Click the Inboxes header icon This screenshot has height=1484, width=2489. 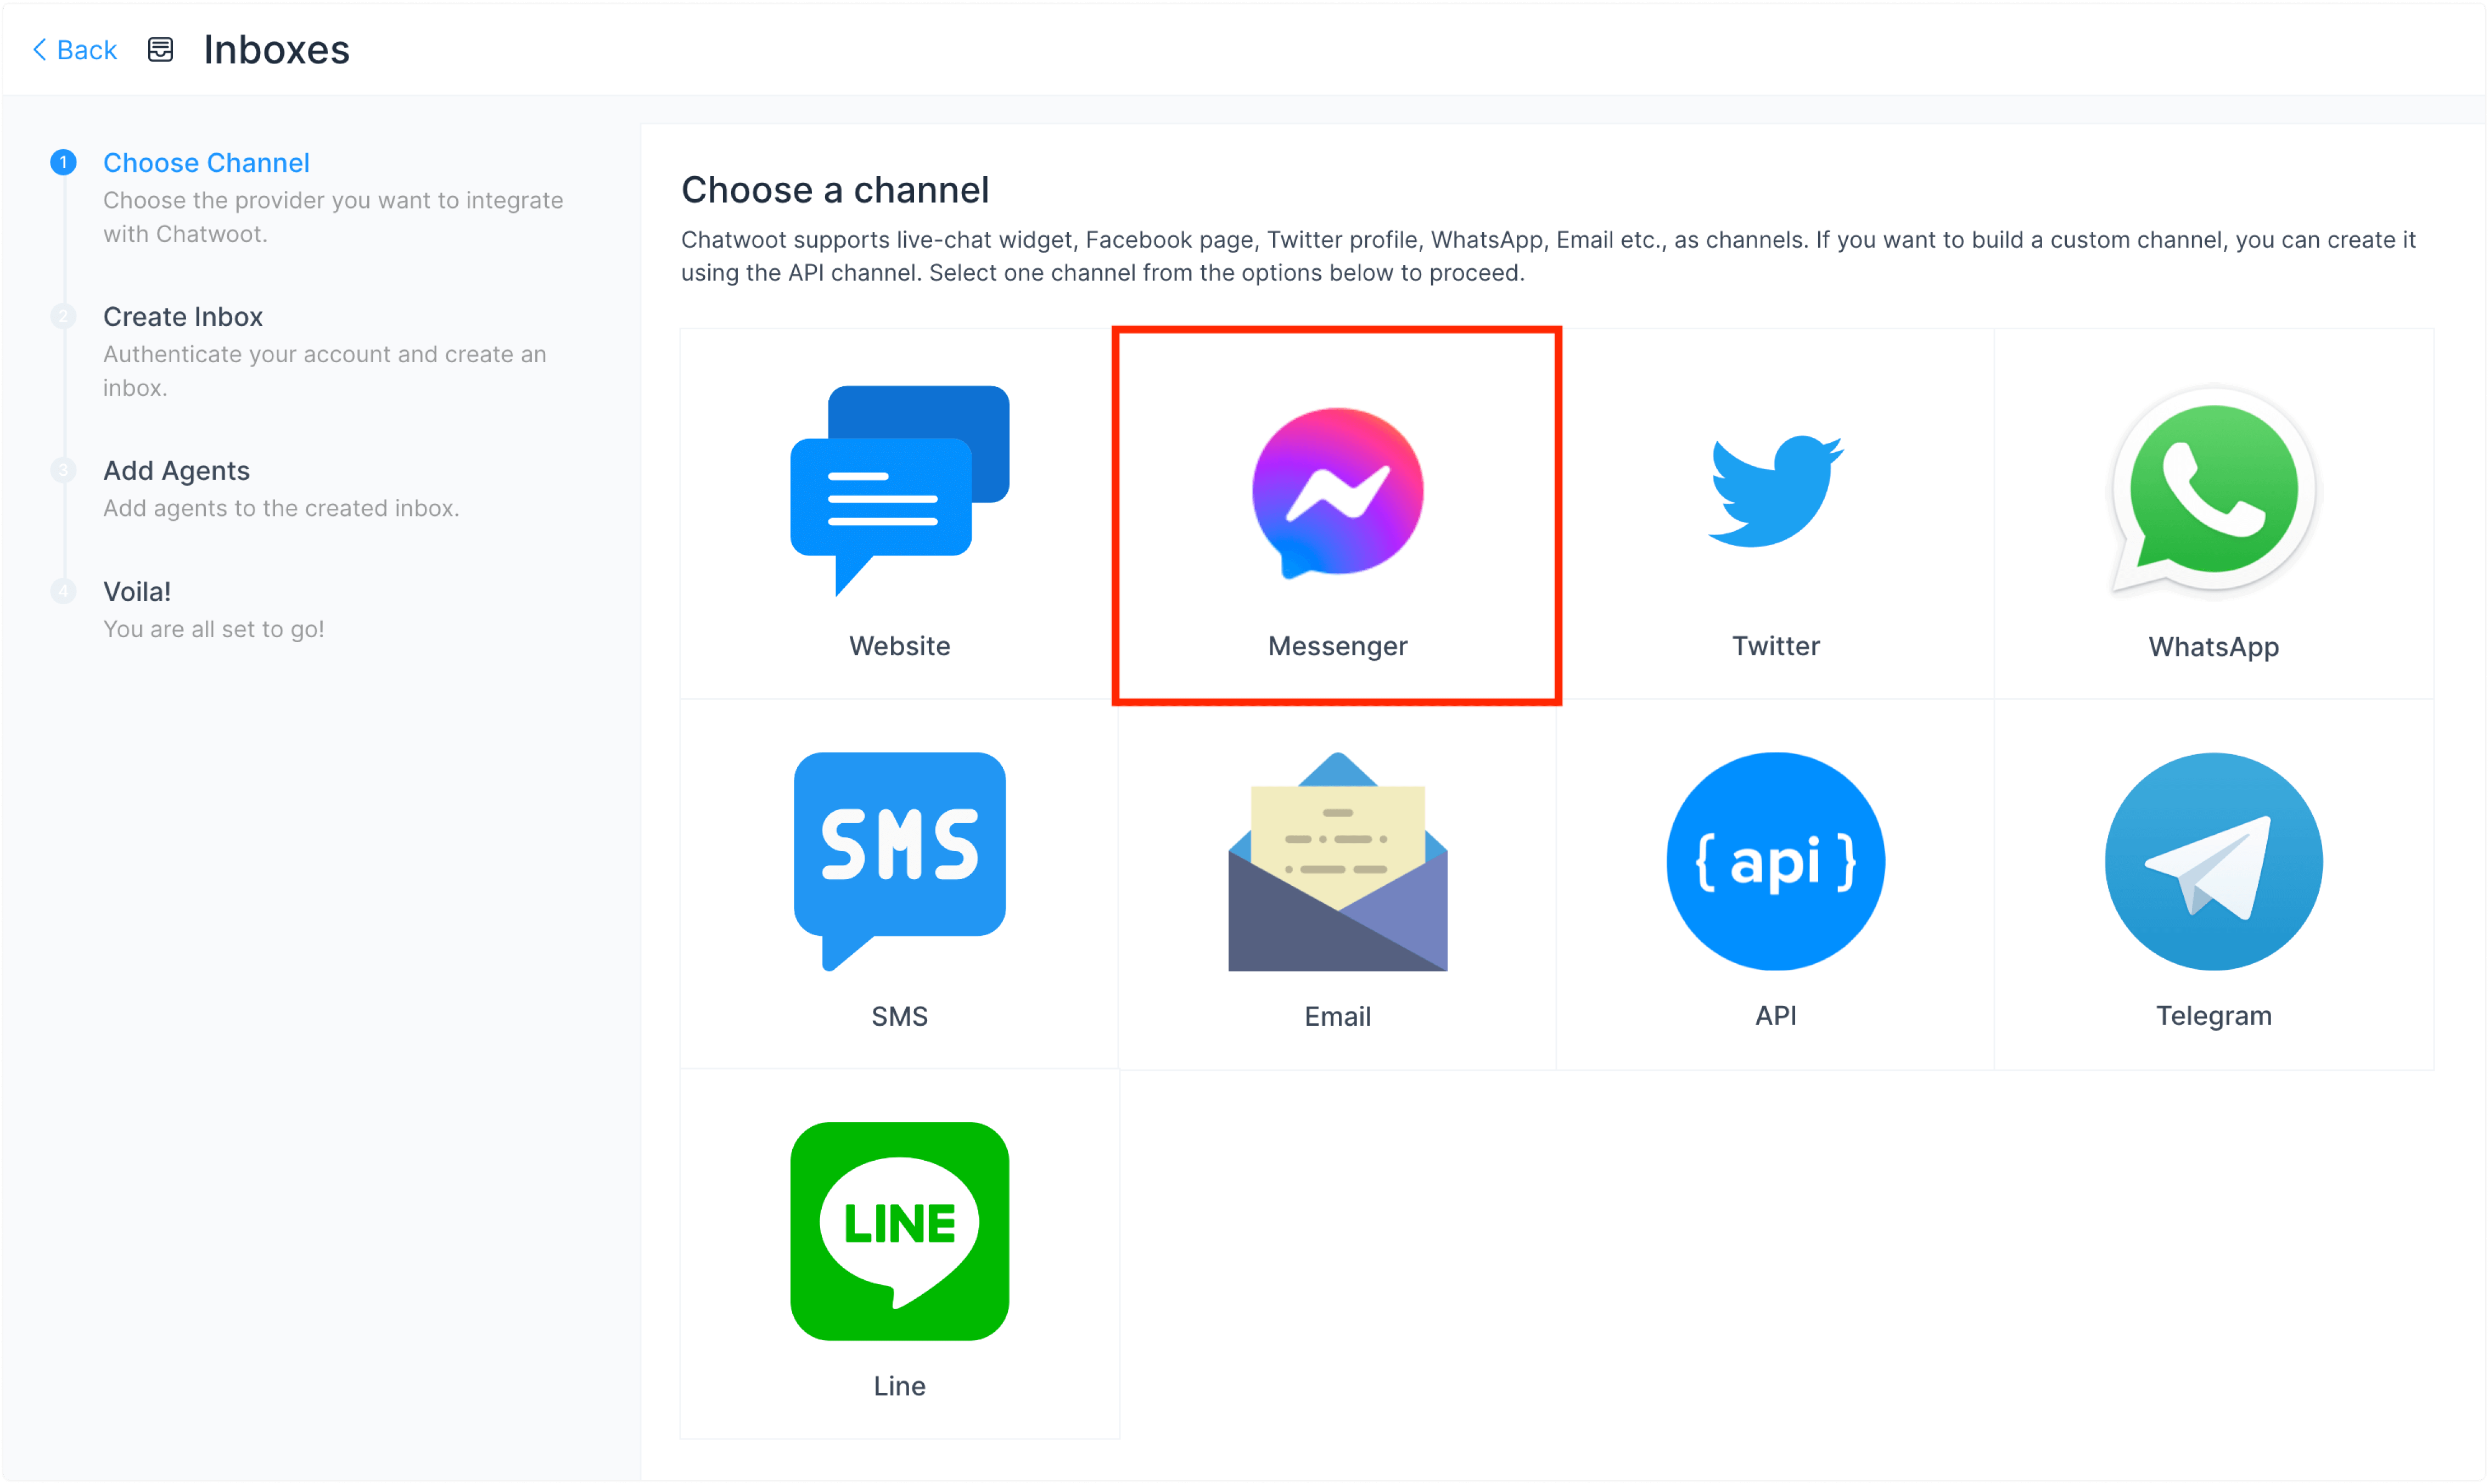click(x=160, y=50)
